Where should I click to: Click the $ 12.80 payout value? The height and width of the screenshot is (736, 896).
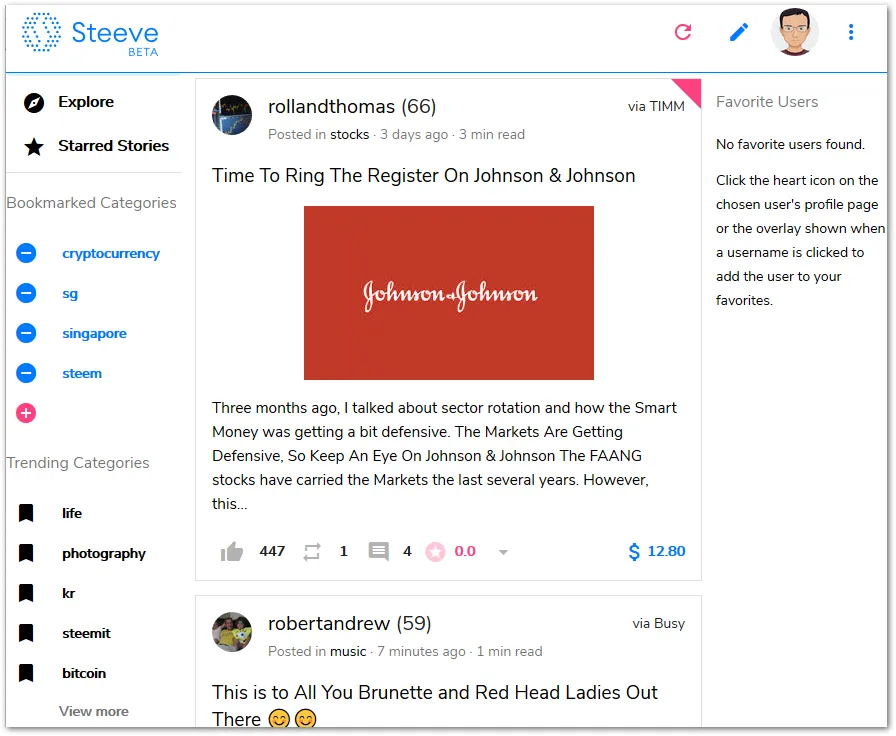[x=657, y=551]
